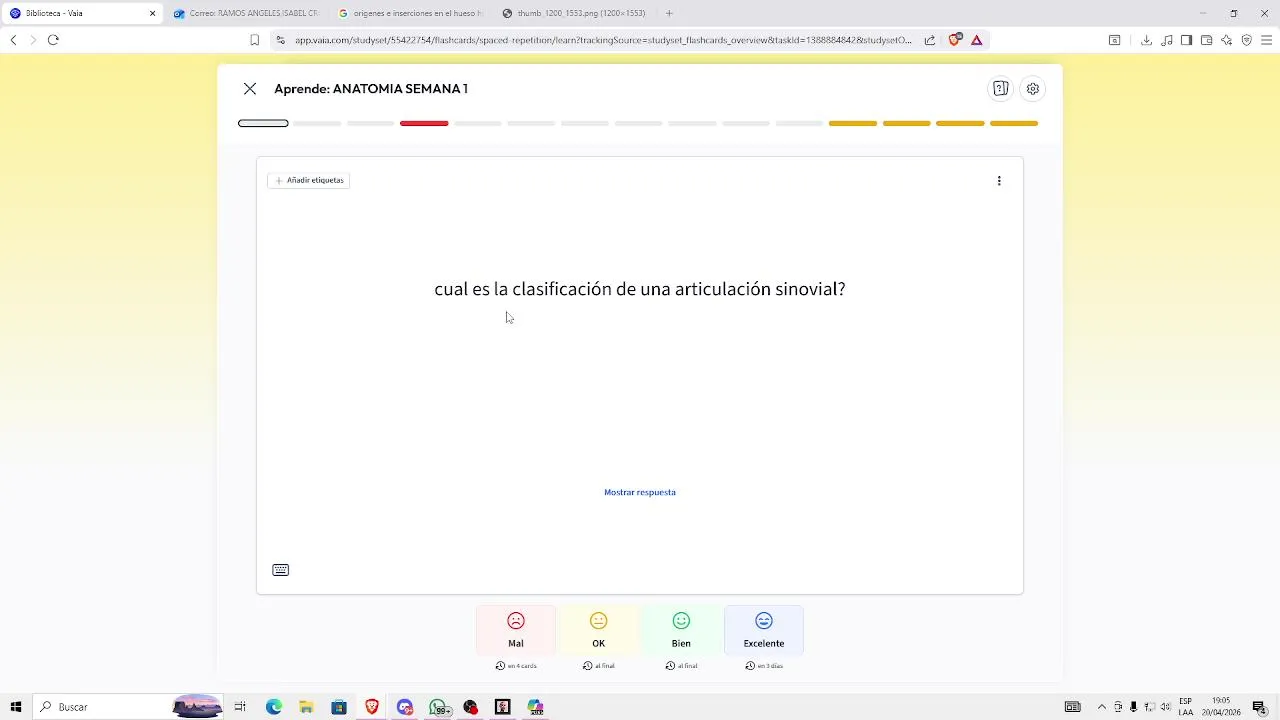Open the flashcard help icon beside settings

(x=1000, y=89)
